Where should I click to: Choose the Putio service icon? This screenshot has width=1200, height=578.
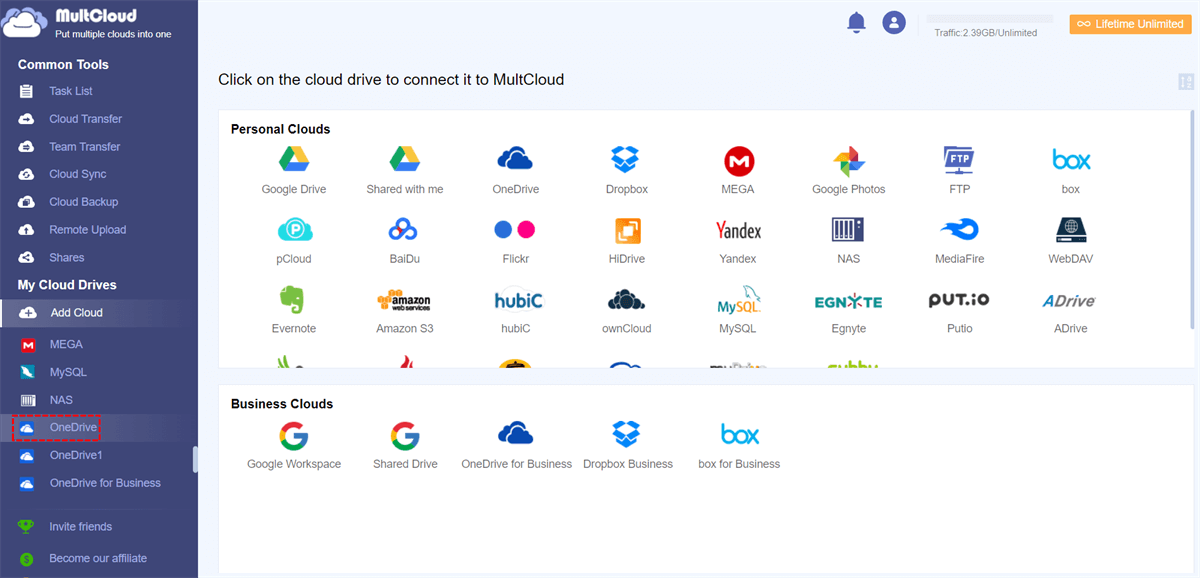coord(959,300)
